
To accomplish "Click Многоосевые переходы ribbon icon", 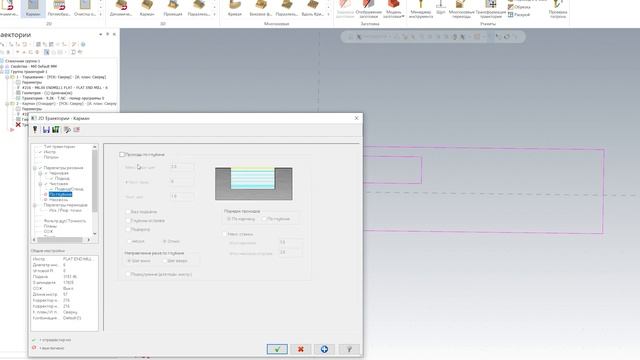I will [x=461, y=9].
